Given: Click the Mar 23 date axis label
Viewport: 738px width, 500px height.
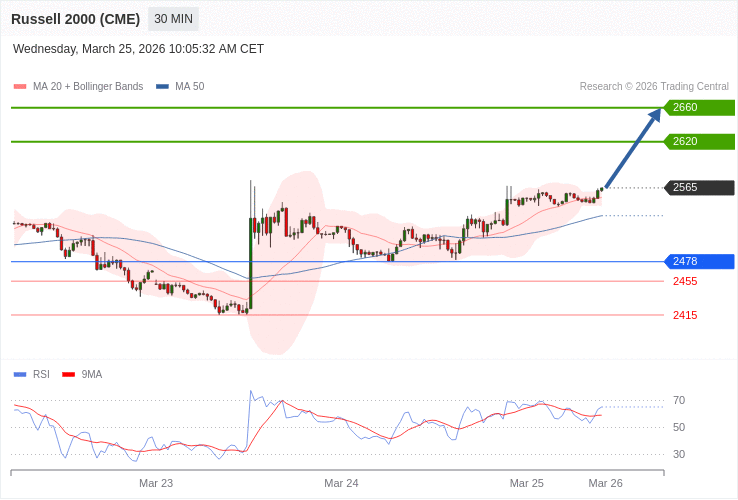Looking at the screenshot, I should coord(156,483).
